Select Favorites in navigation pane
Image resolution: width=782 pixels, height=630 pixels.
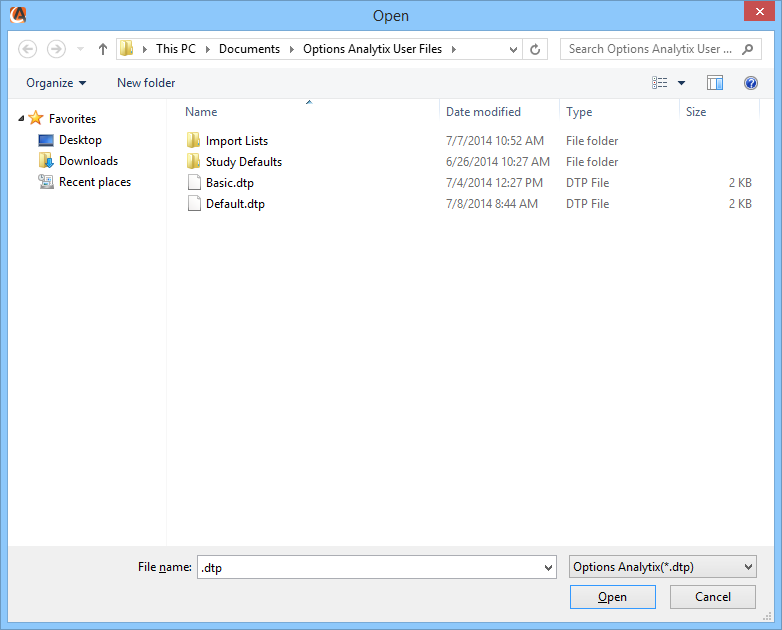(72, 119)
